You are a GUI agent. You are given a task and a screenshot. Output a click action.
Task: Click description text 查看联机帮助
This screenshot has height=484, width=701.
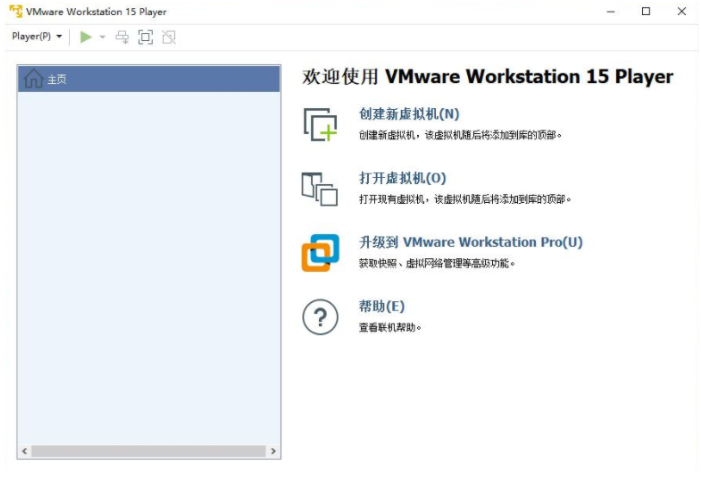(390, 328)
